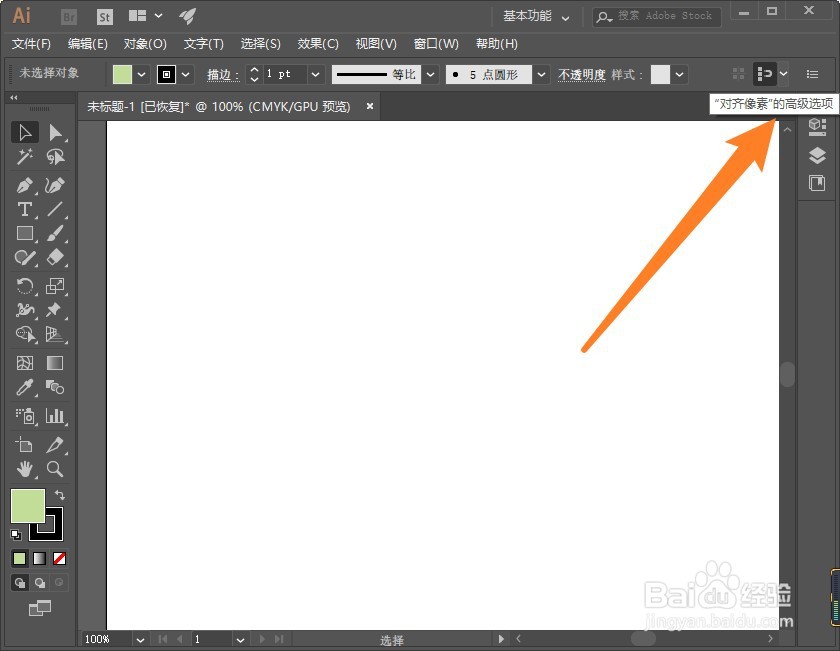
Task: Select the Width tool
Action: (25, 310)
